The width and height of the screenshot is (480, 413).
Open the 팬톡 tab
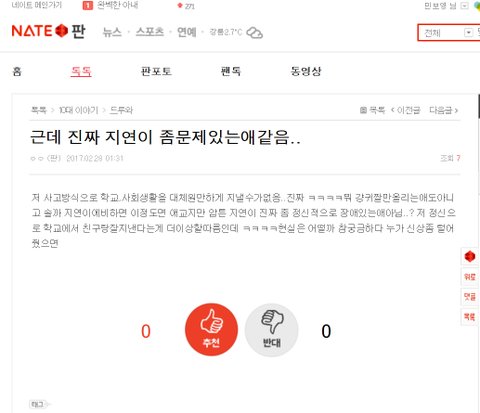click(x=231, y=71)
